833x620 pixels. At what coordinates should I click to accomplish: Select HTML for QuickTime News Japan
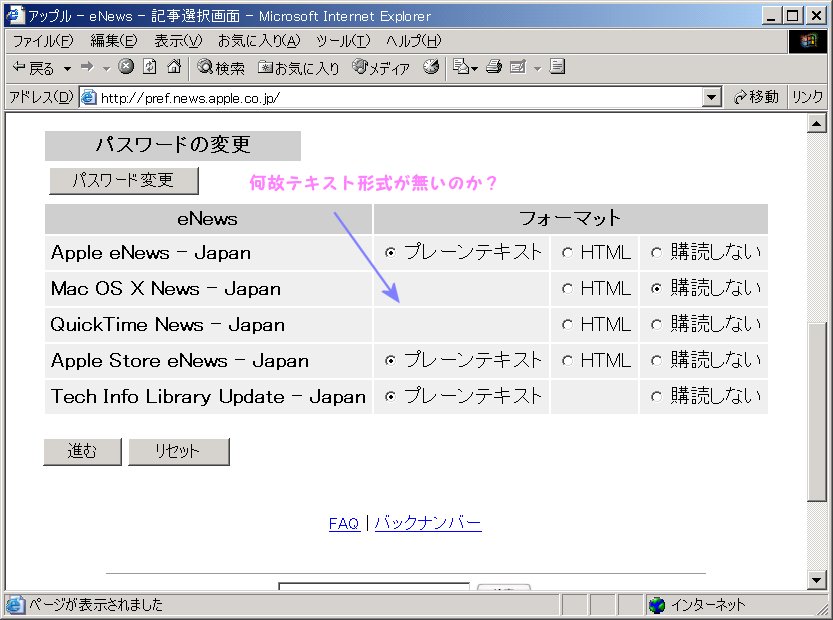(567, 325)
